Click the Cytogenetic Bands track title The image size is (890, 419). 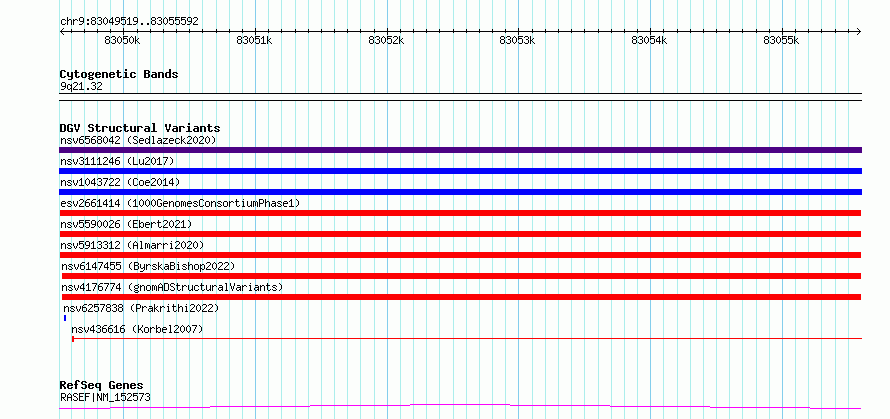coord(119,74)
